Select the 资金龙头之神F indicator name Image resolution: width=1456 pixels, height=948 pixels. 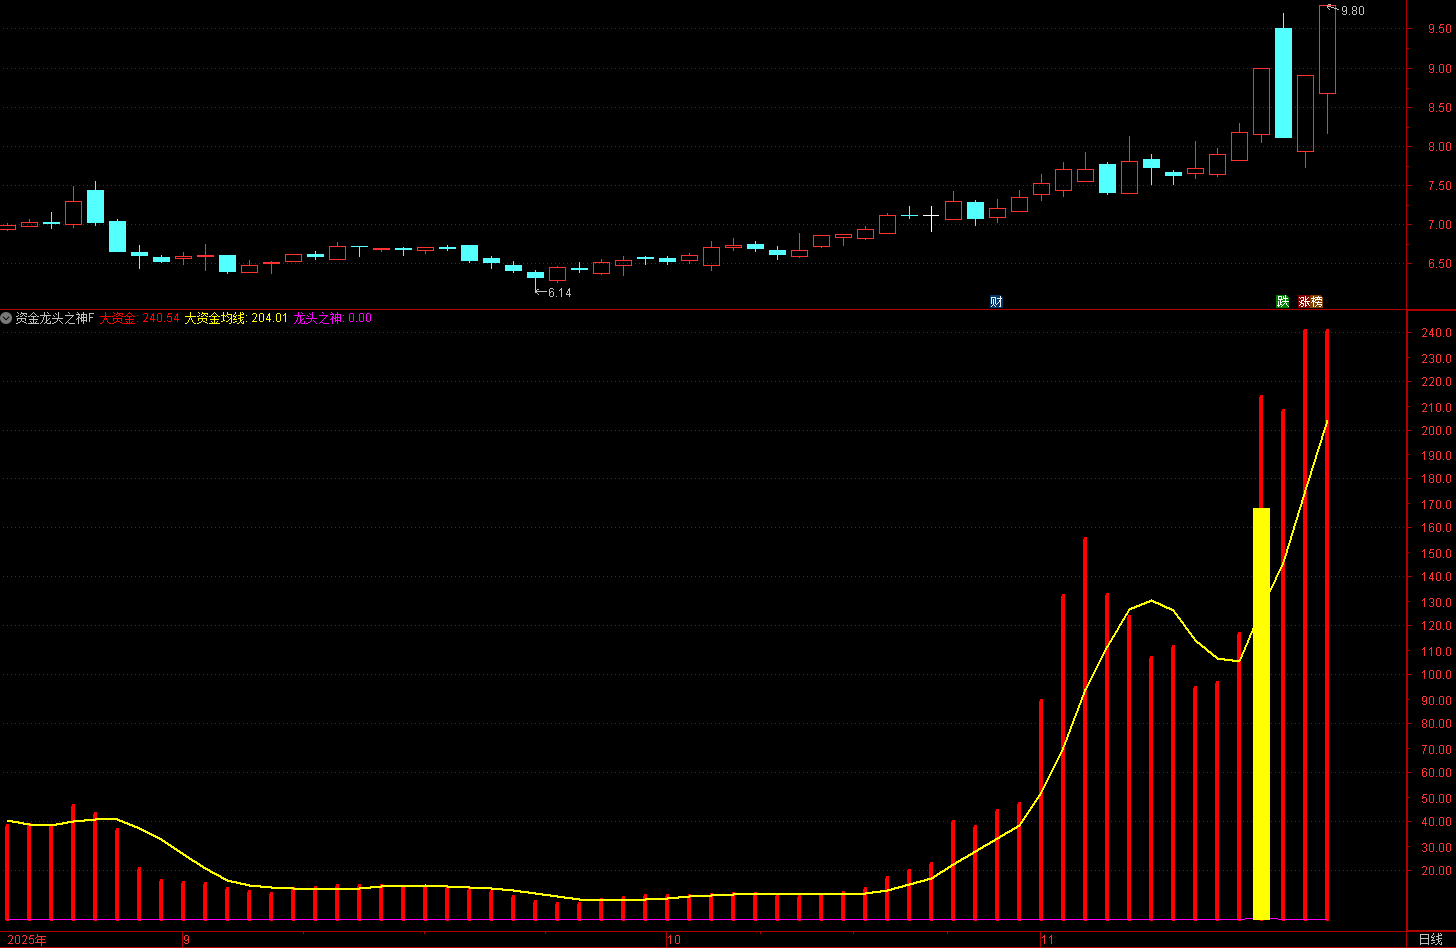[54, 318]
